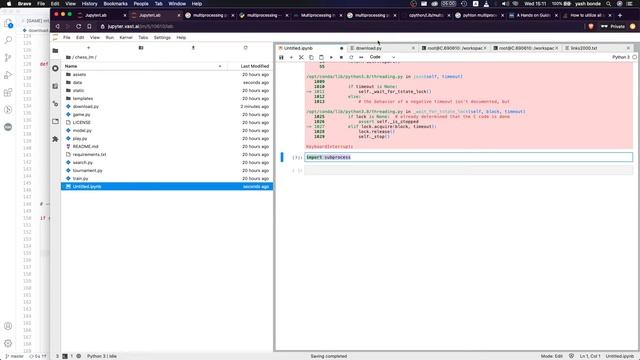Open JupyterLab Edit menu
The height and width of the screenshot is (360, 640).
click(80, 38)
